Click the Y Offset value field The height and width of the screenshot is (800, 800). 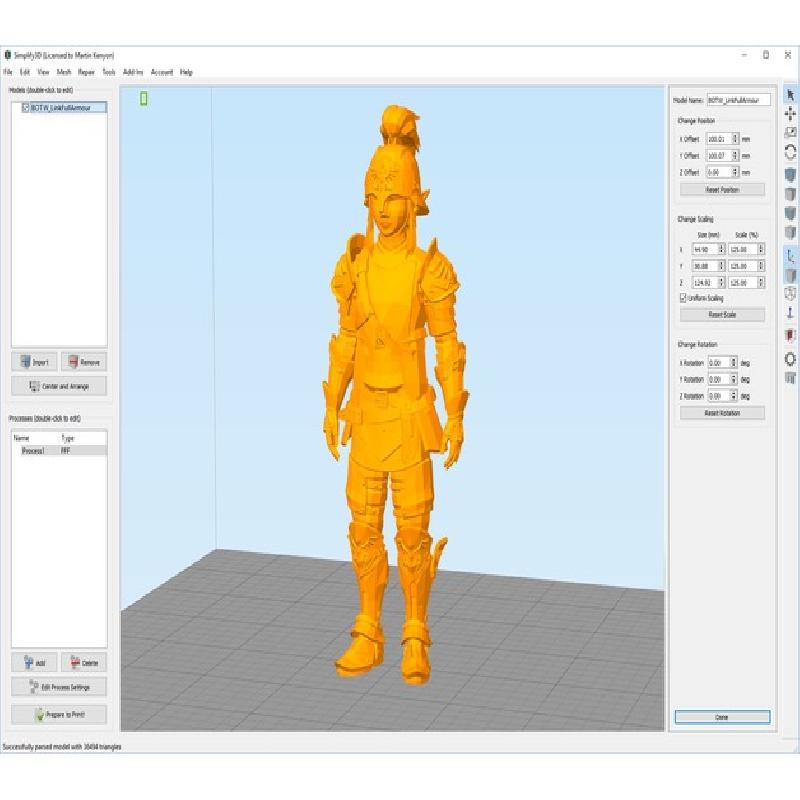click(x=719, y=156)
